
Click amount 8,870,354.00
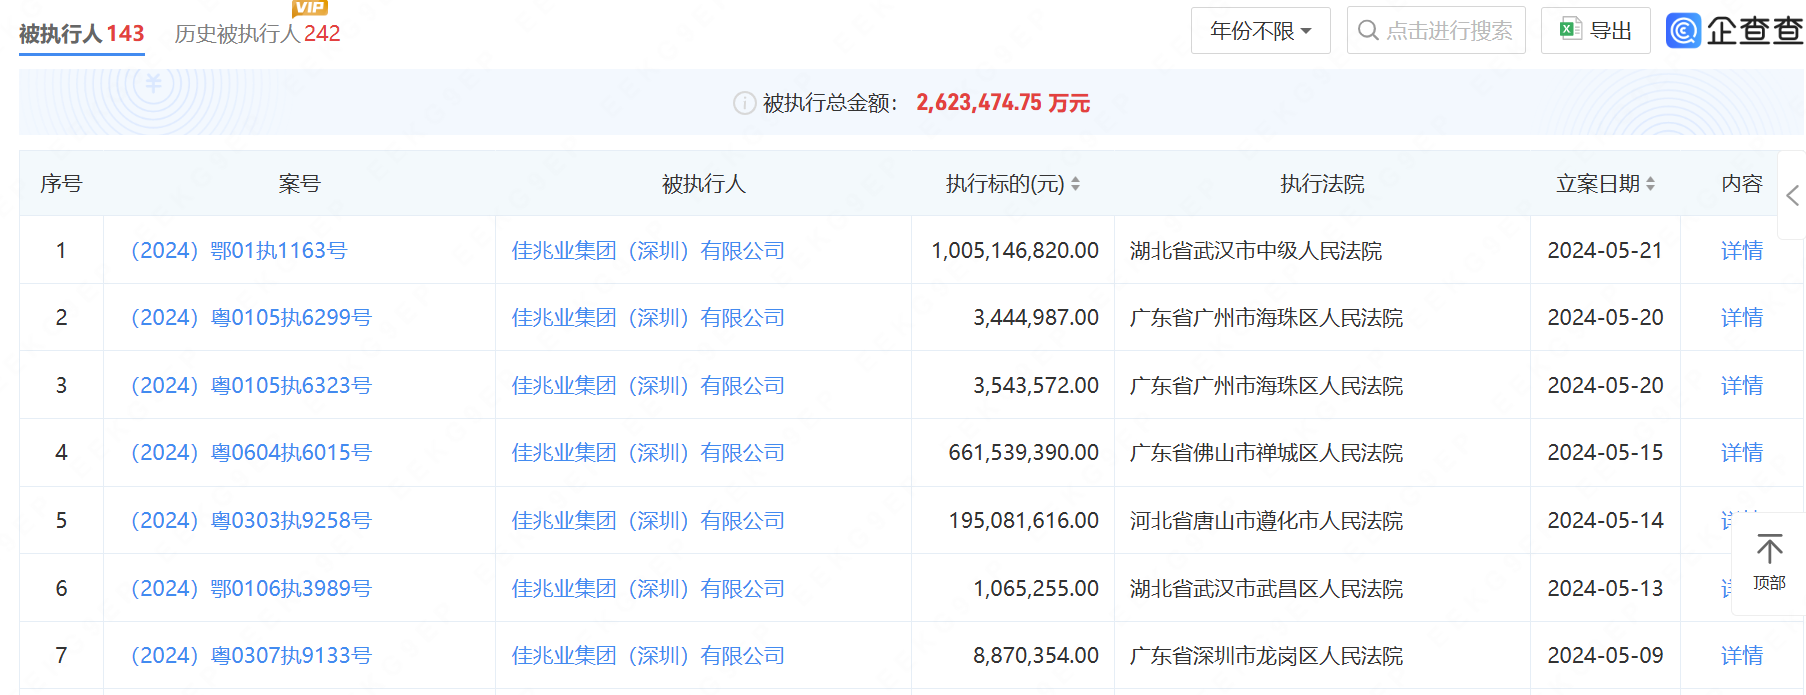click(x=1036, y=655)
